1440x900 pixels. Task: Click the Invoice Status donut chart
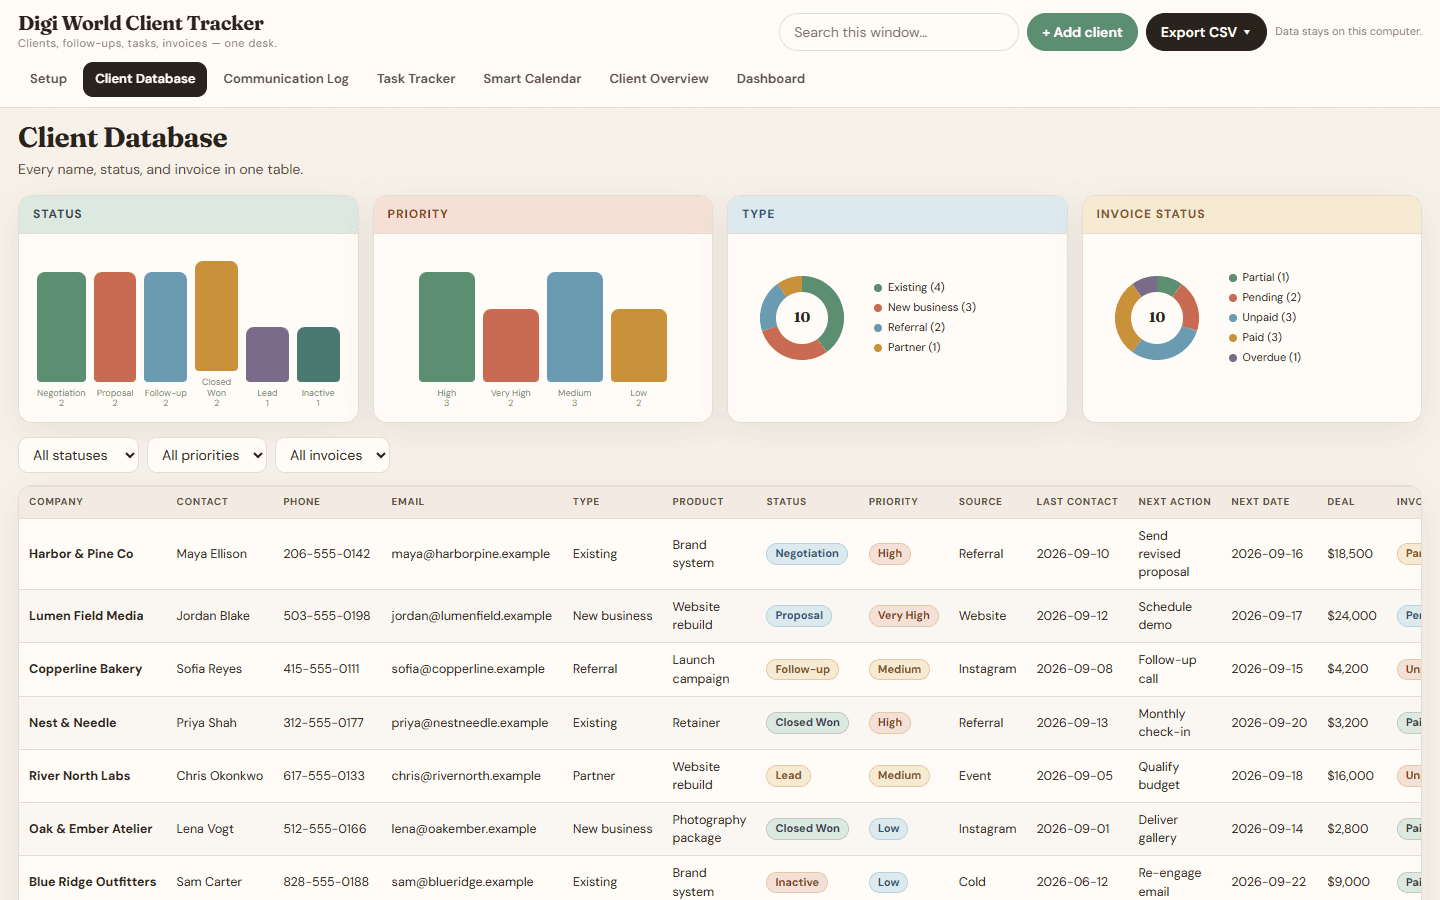1157,318
